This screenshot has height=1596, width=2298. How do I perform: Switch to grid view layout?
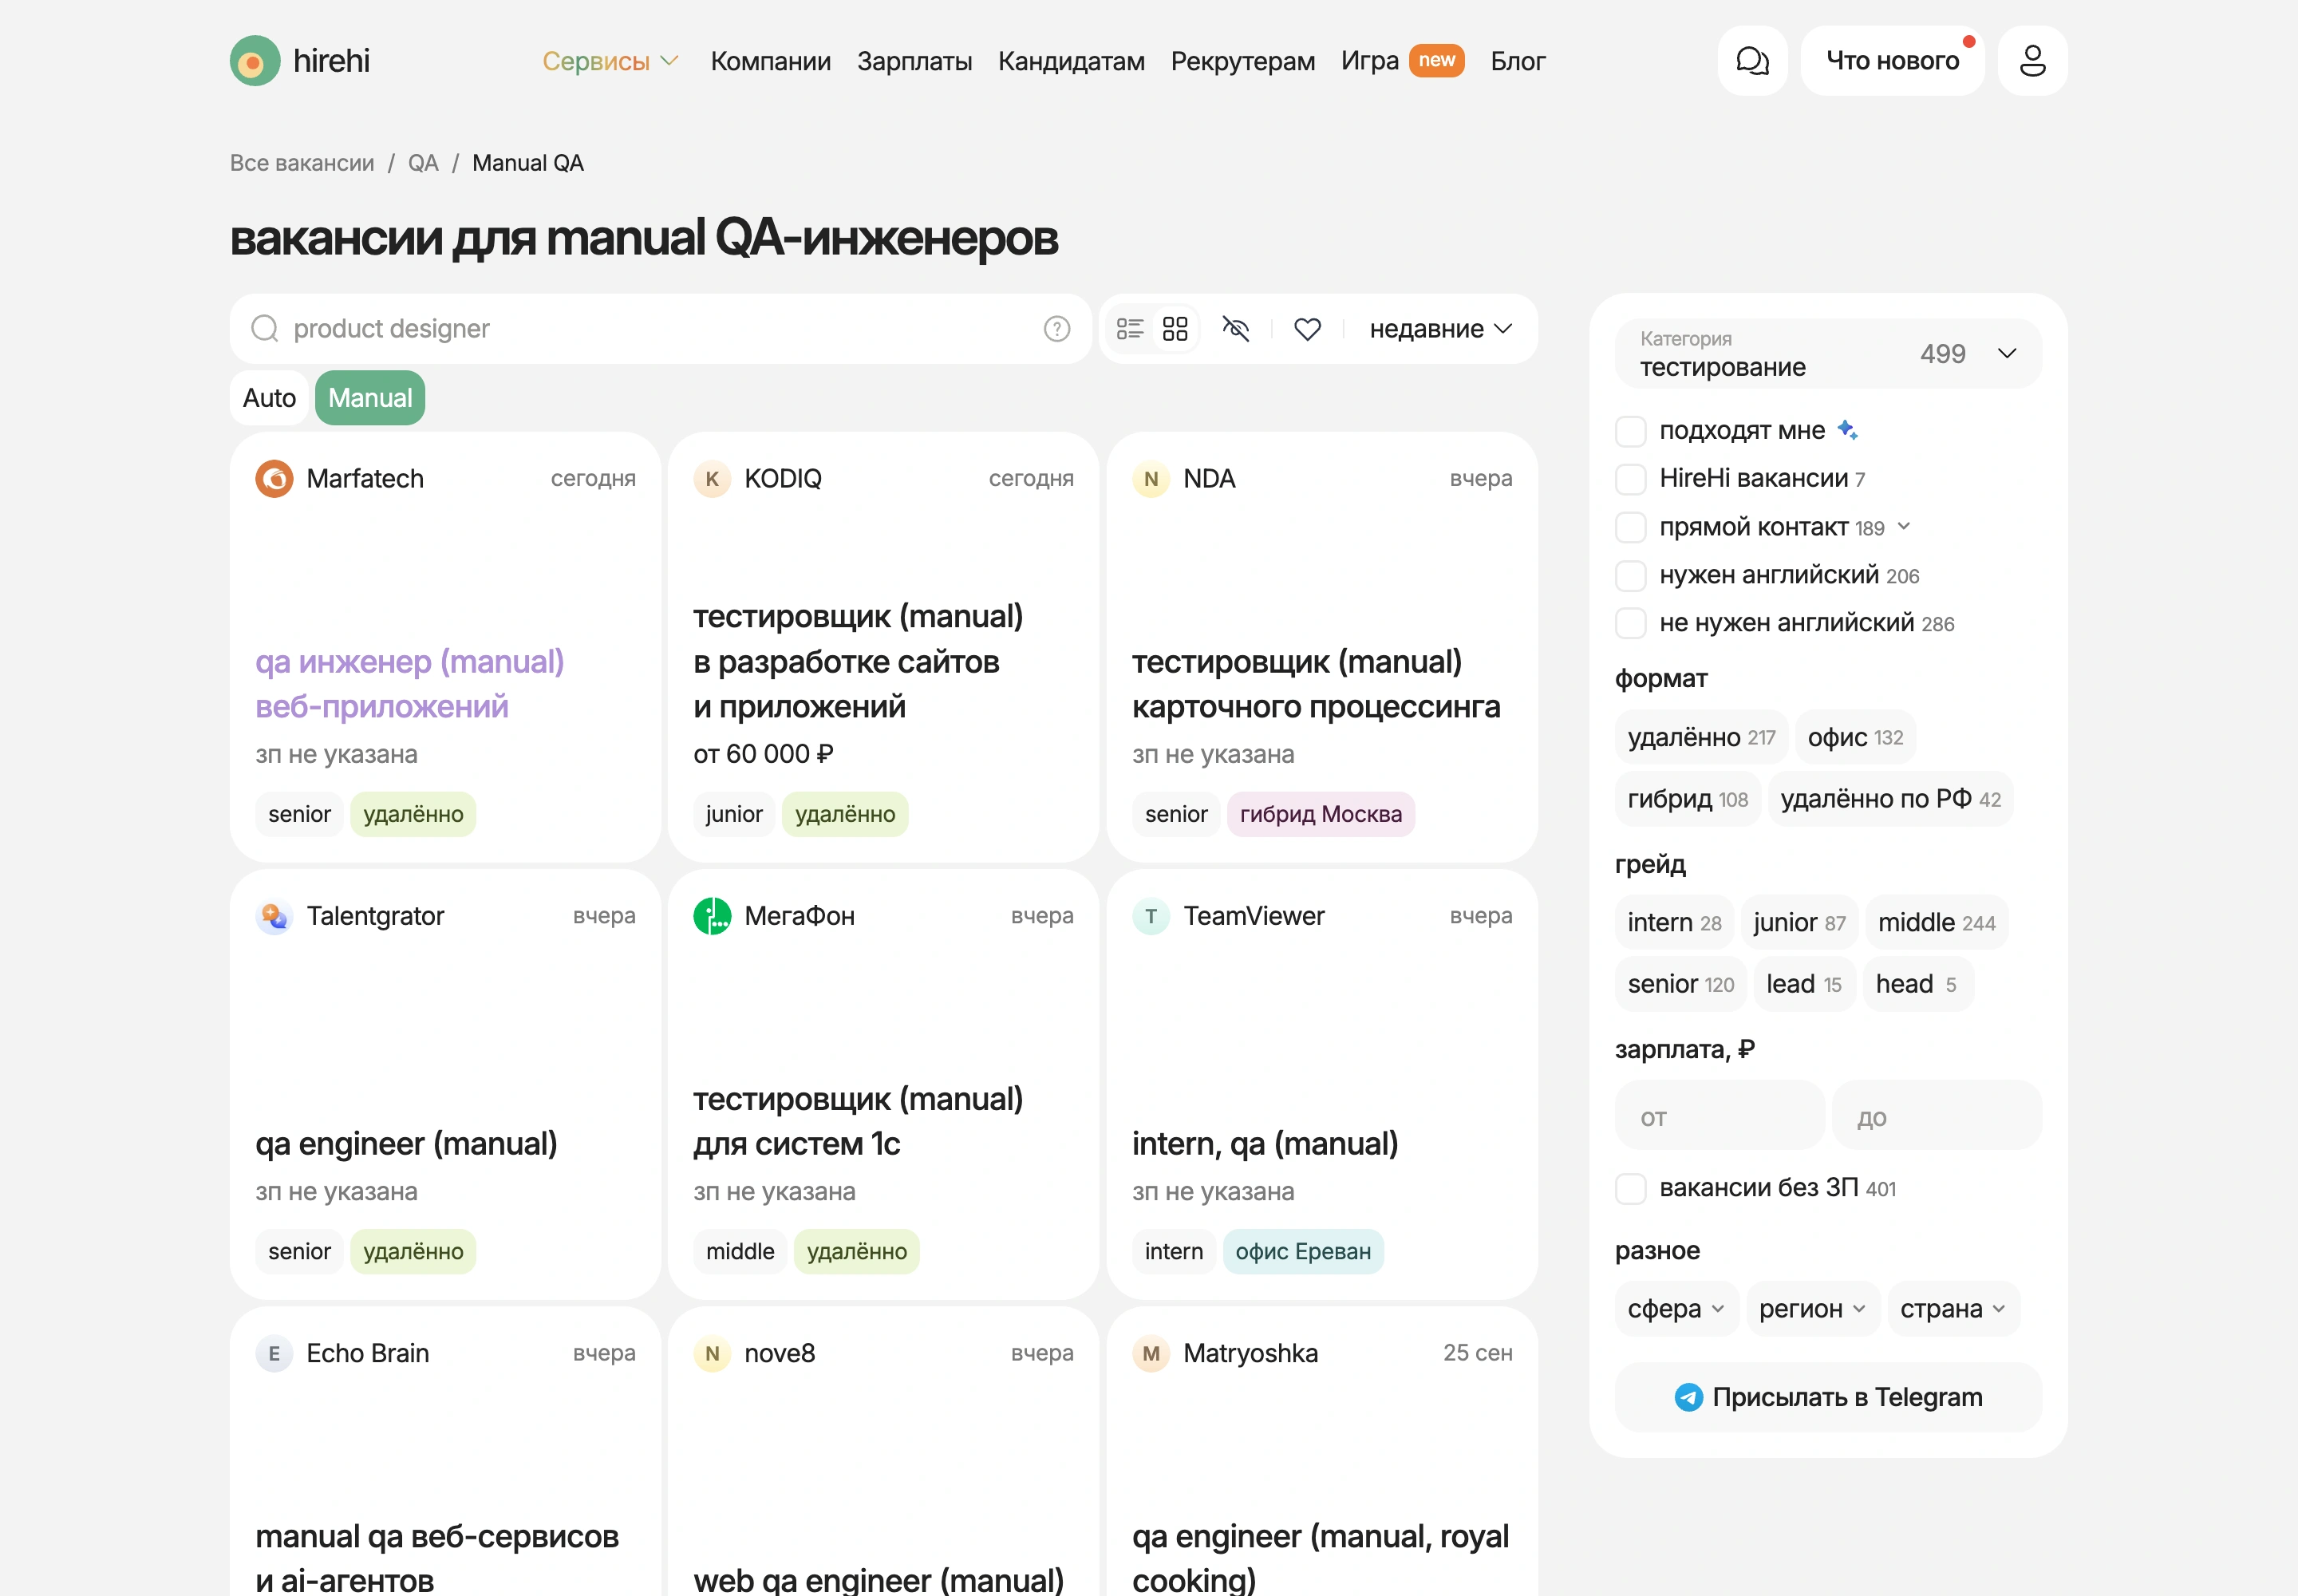[x=1175, y=329]
